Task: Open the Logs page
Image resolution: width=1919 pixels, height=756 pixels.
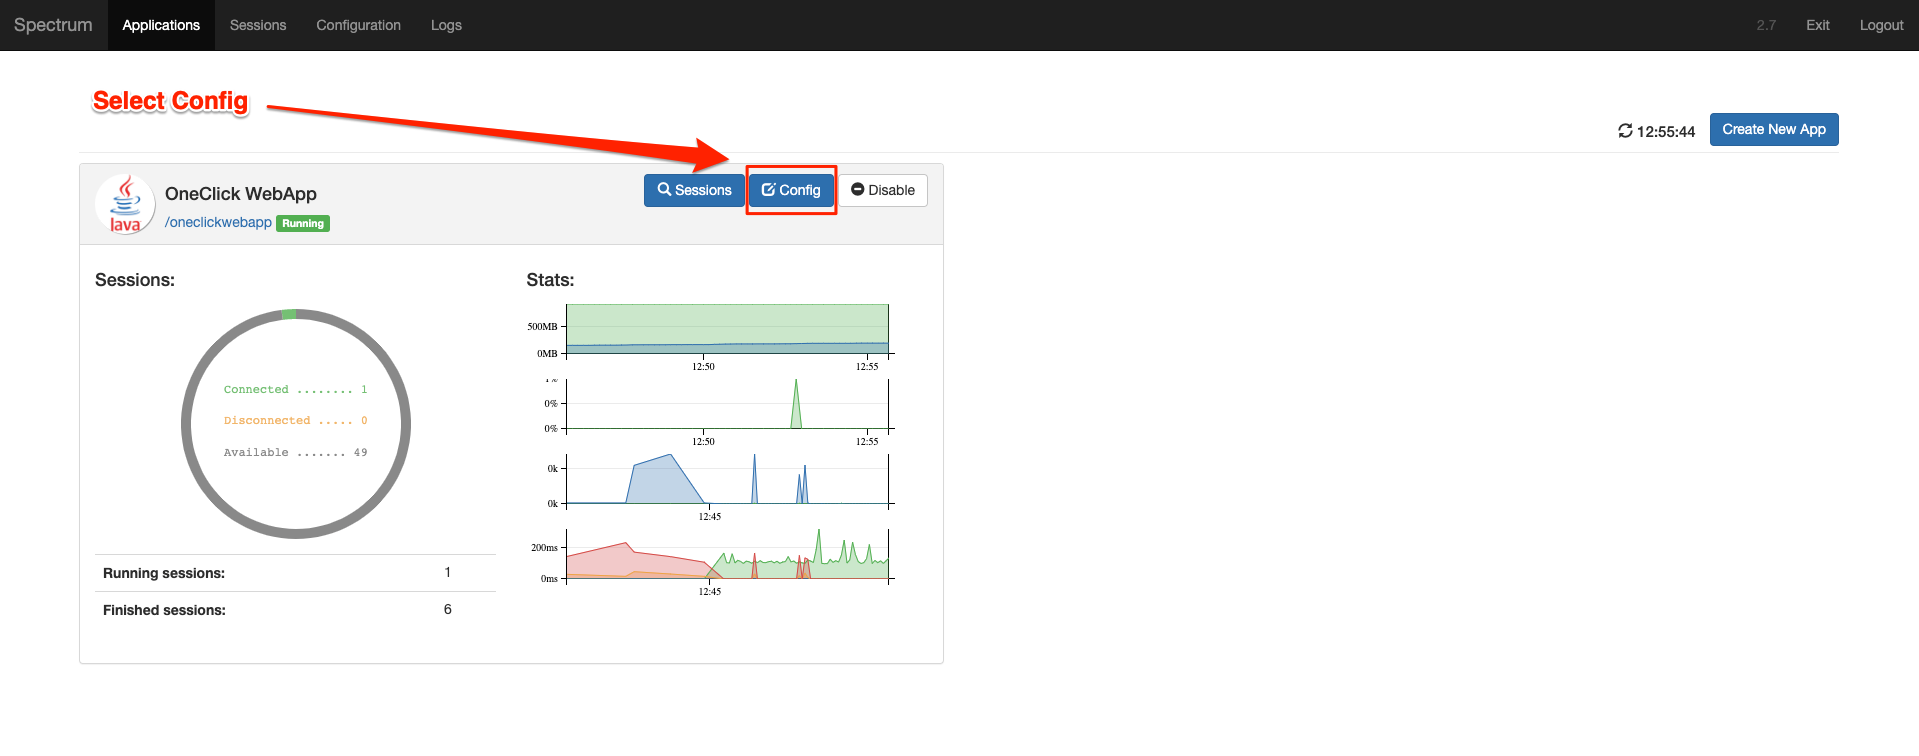Action: (446, 25)
